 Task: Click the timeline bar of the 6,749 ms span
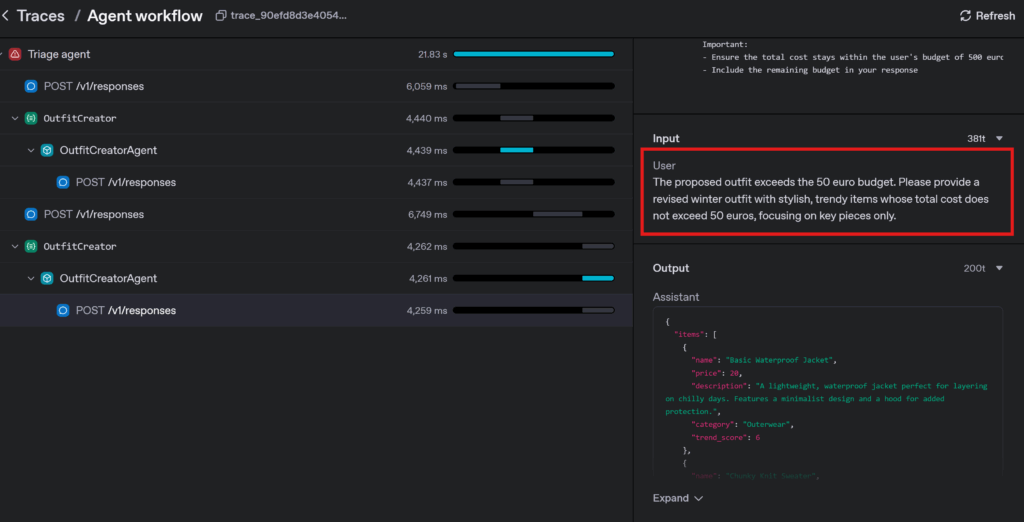[534, 214]
